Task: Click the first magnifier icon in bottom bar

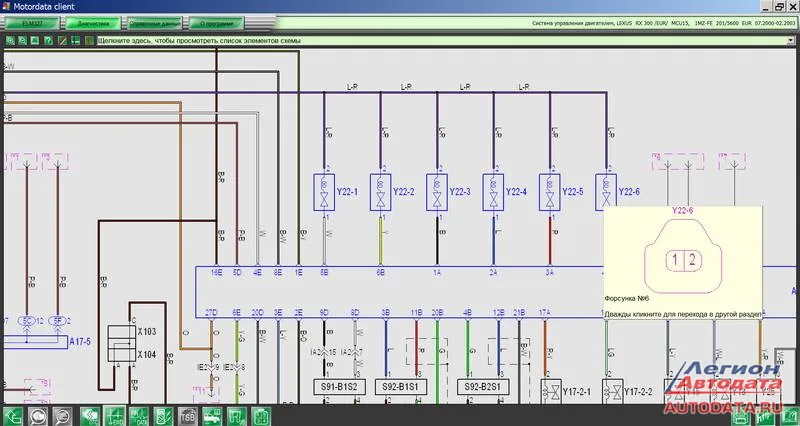Action: 38,416
